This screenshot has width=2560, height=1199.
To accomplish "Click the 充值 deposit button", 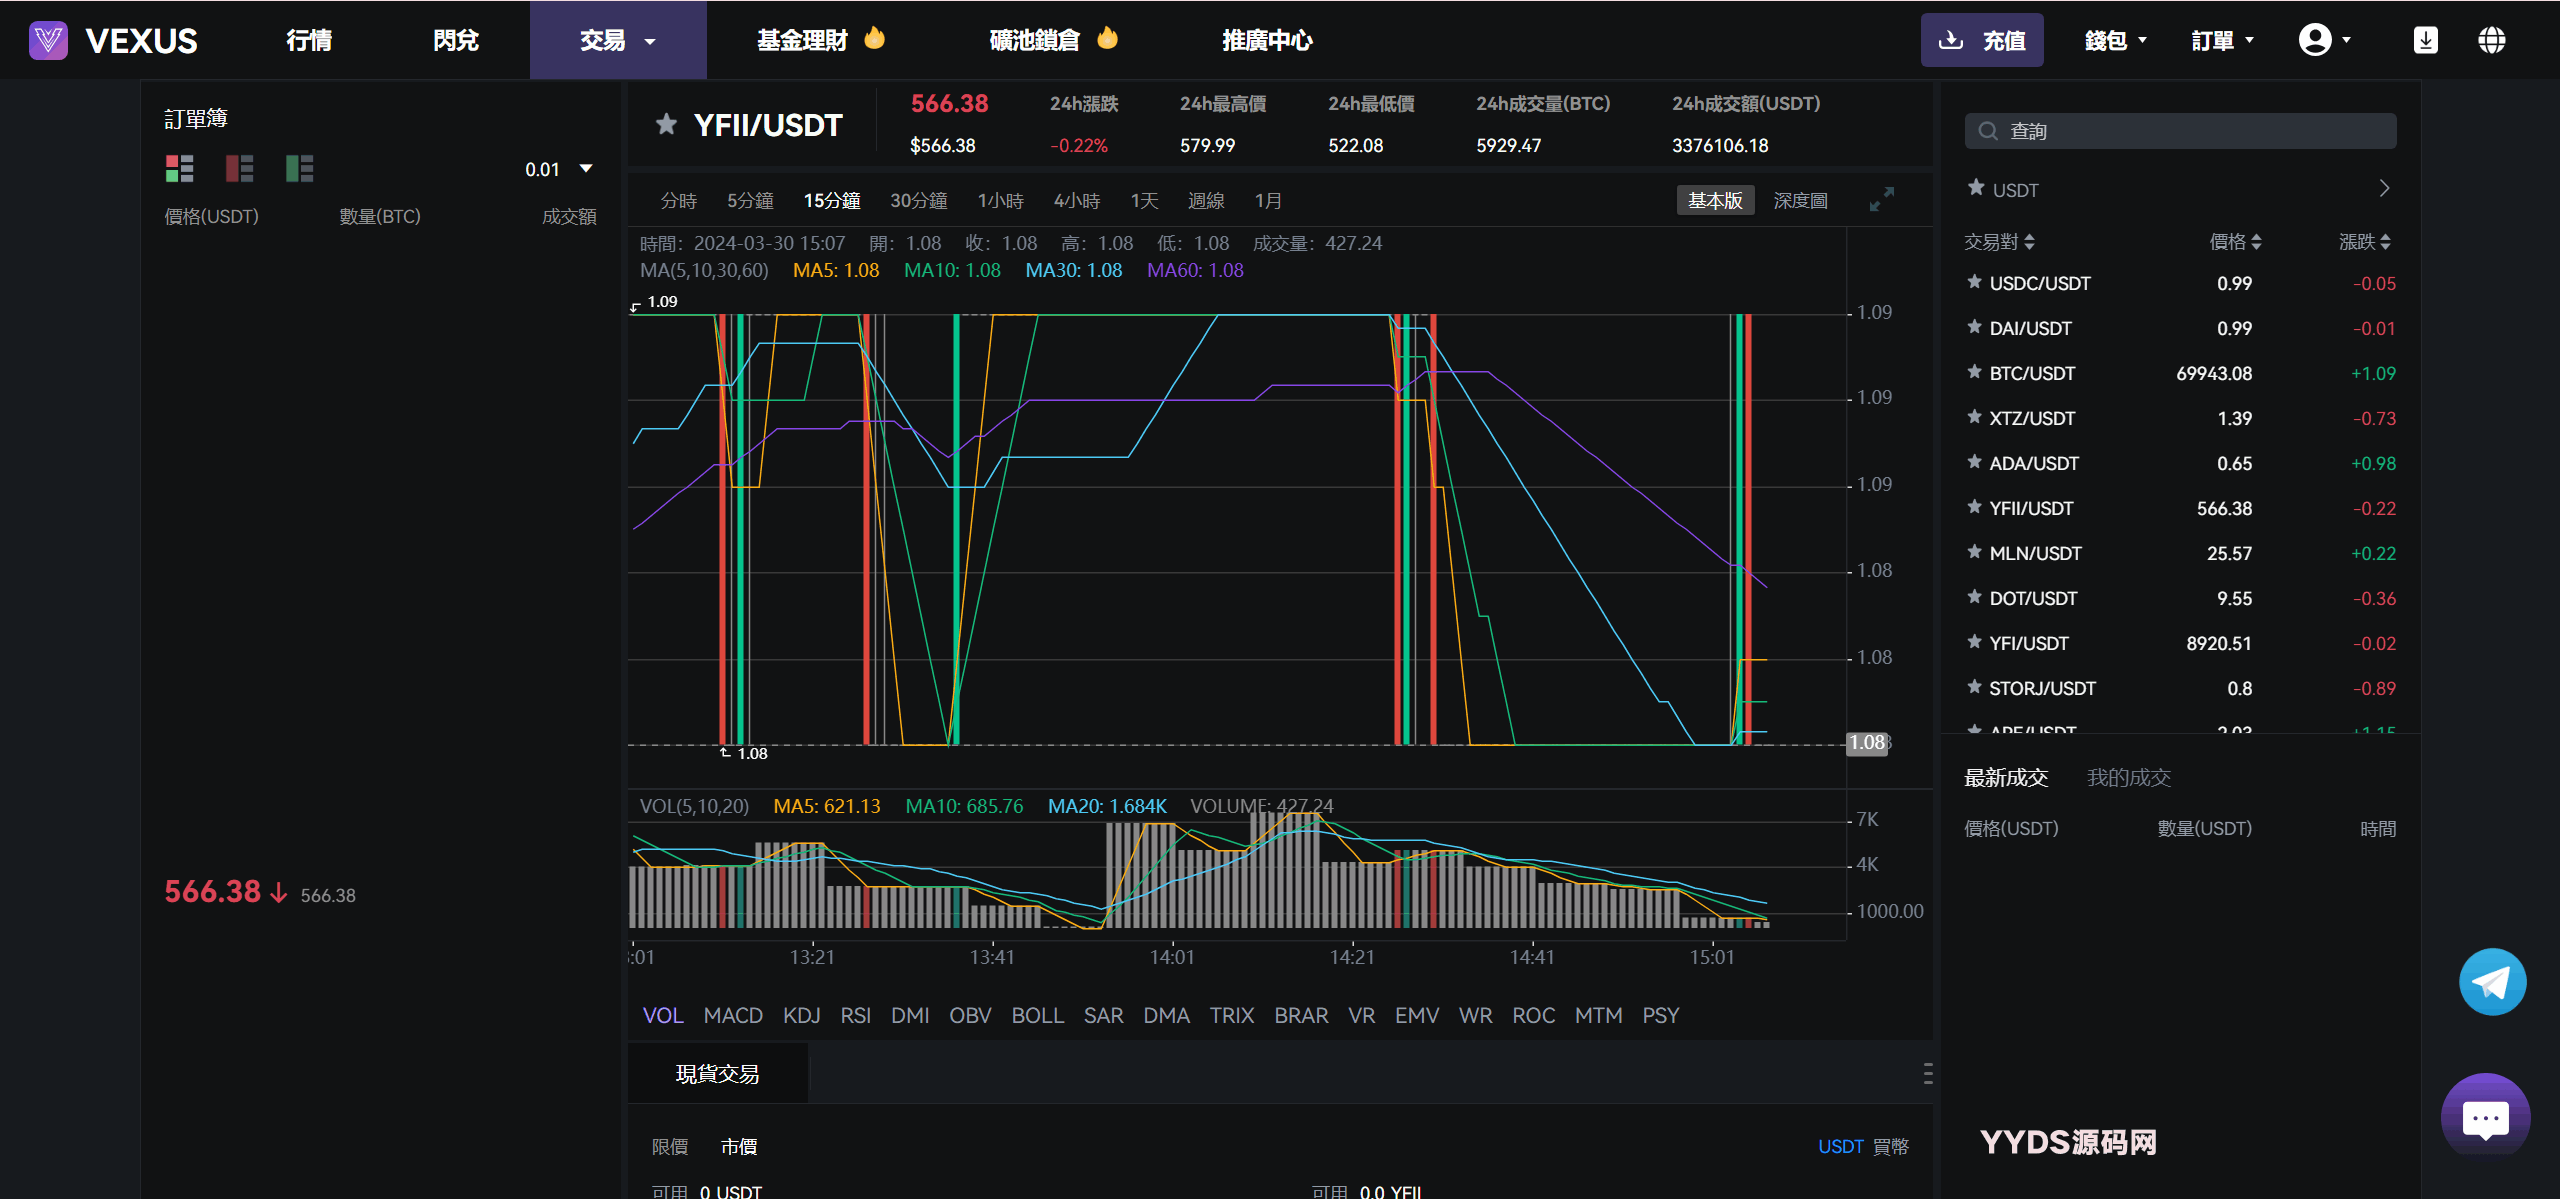I will 1981,40.
